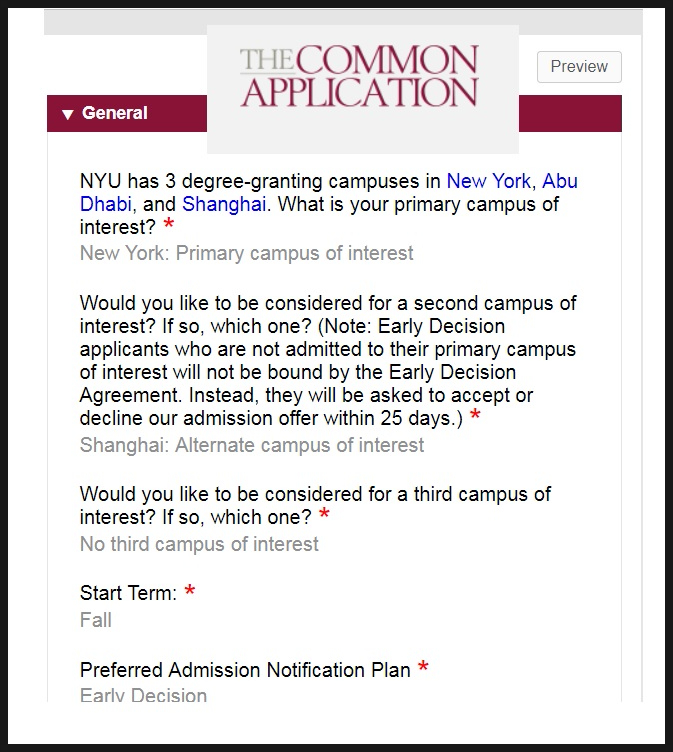Select the 'New York: Primary campus of interest' answer
This screenshot has height=752, width=673.
click(246, 253)
